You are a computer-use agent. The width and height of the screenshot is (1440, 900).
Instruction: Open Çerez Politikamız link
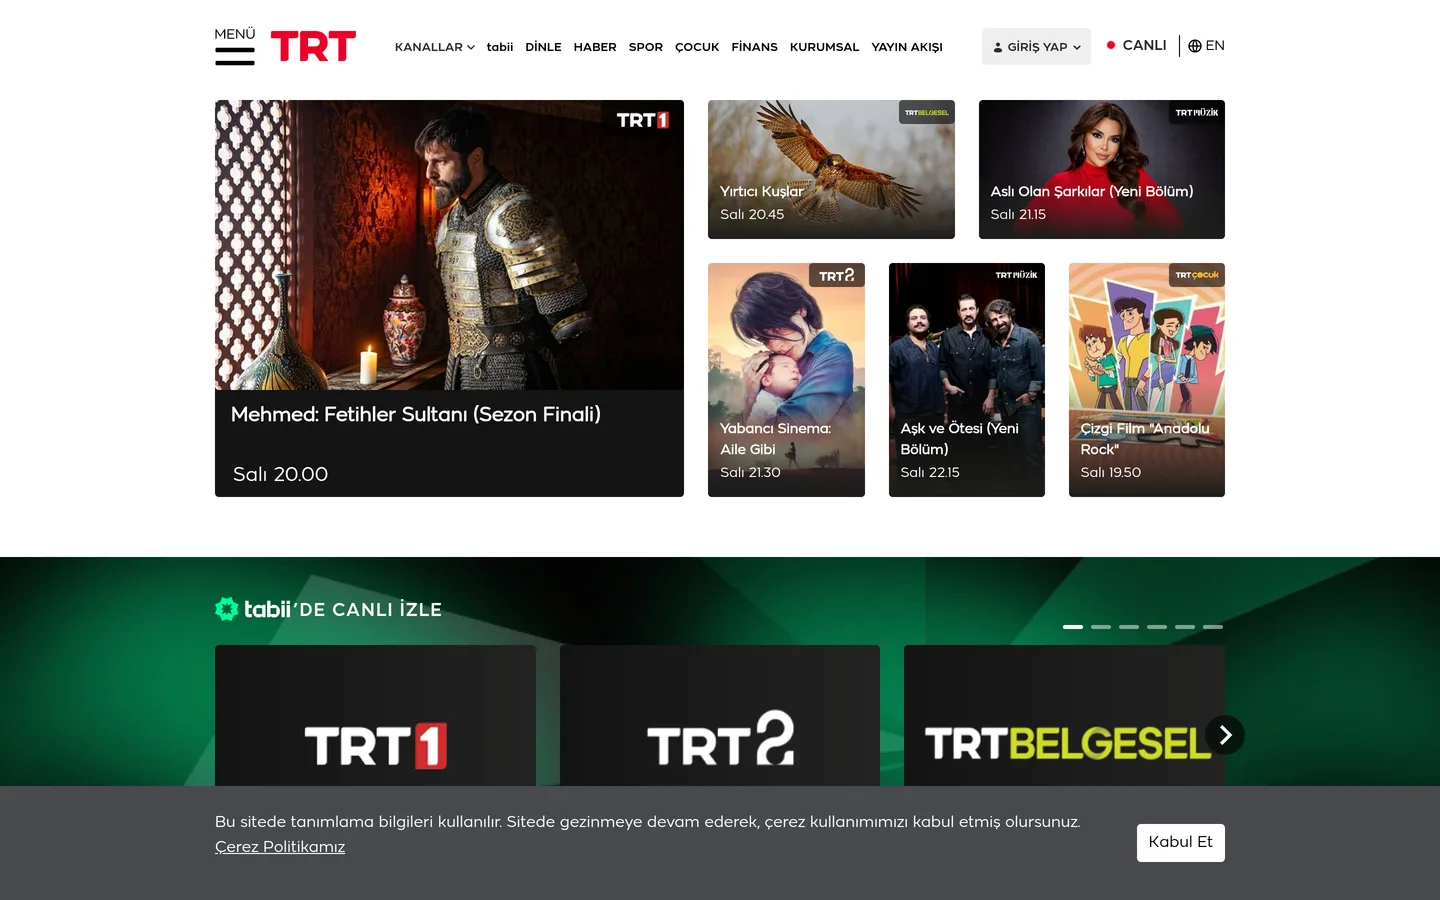(x=280, y=847)
